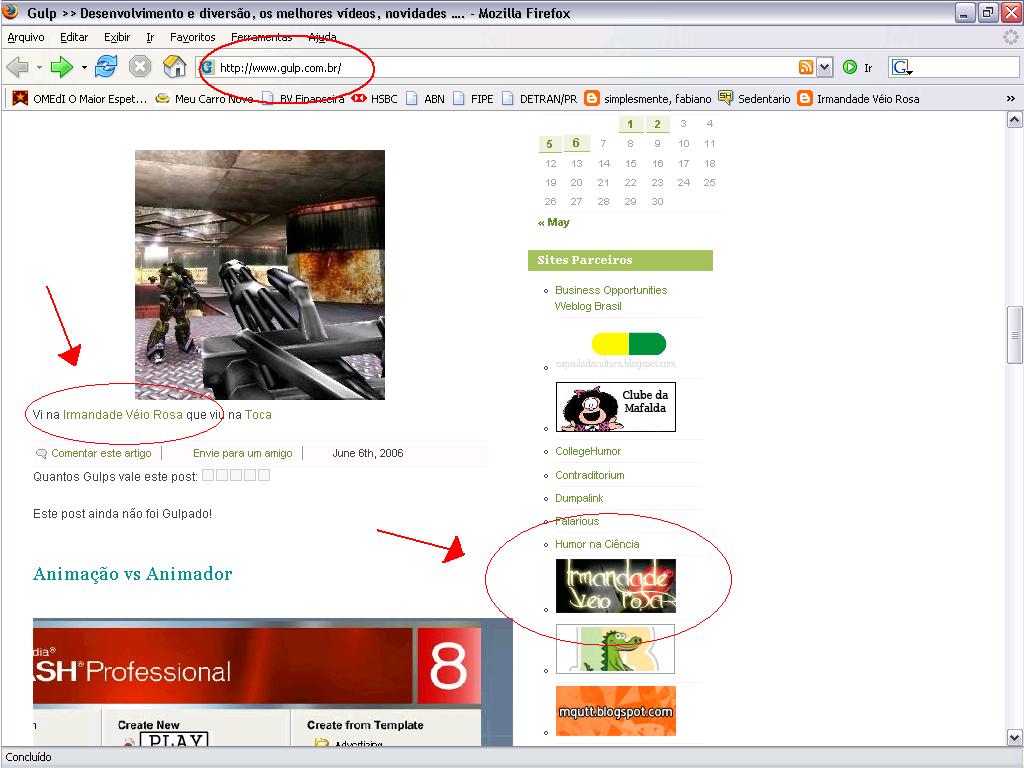Open the Humor na Ciência link

click(x=597, y=544)
